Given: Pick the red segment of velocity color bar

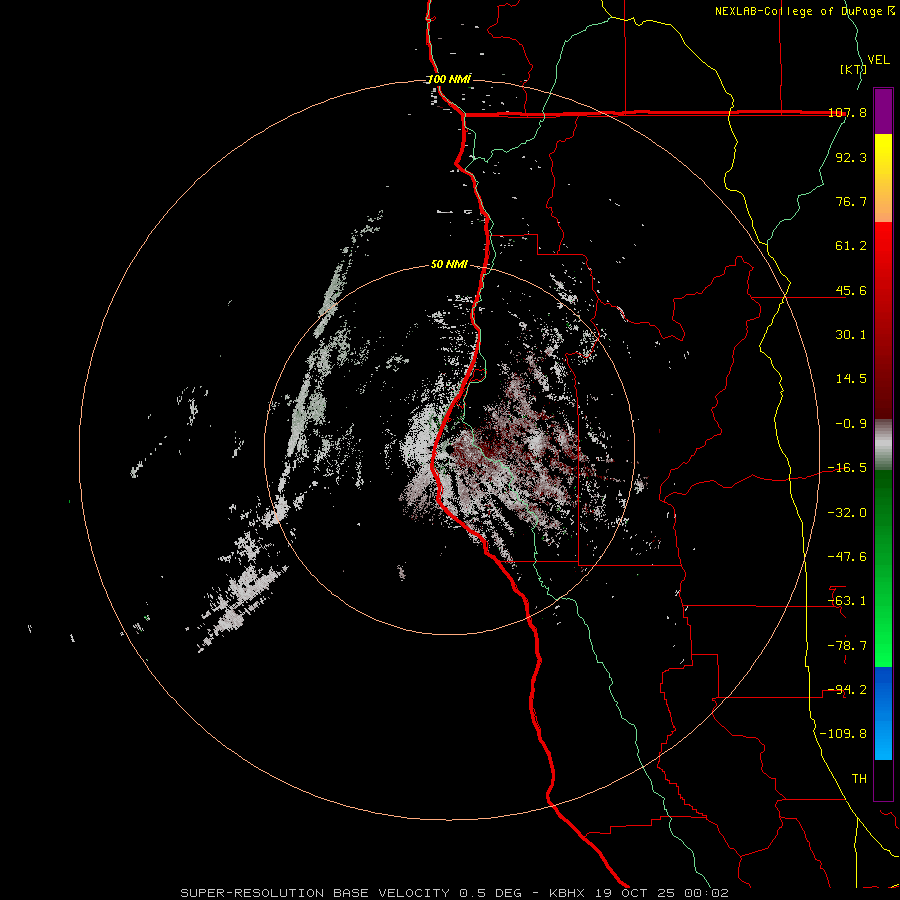Looking at the screenshot, I should point(883,320).
